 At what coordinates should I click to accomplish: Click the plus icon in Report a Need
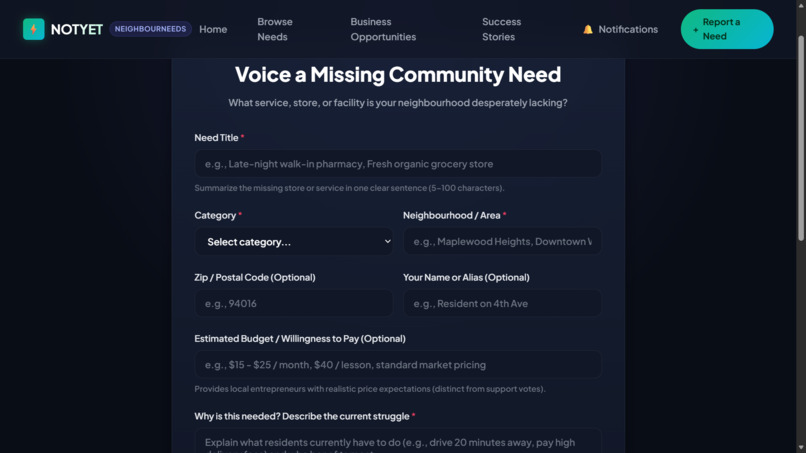695,30
